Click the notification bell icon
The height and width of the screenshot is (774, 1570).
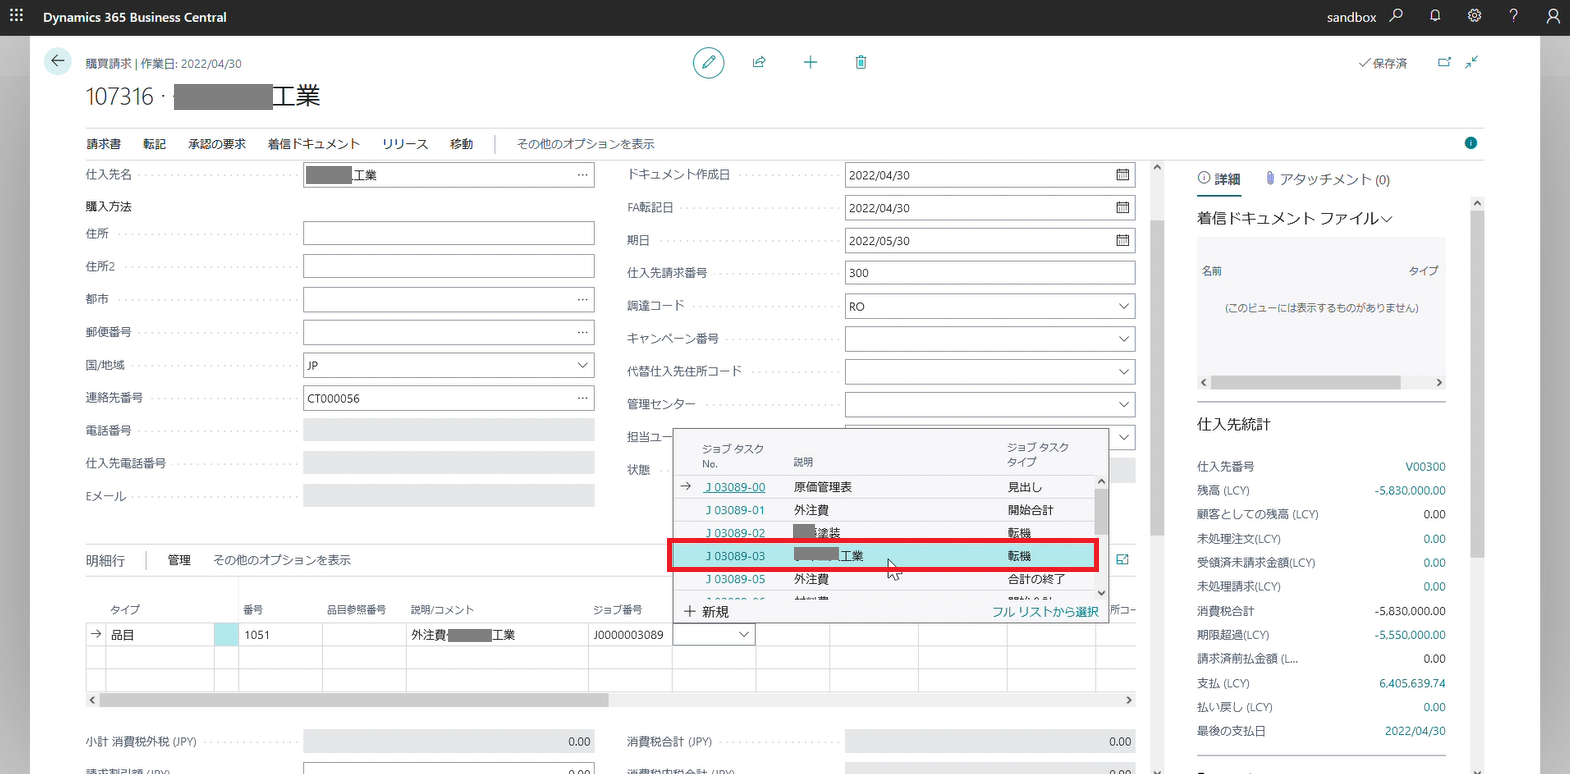[1435, 16]
